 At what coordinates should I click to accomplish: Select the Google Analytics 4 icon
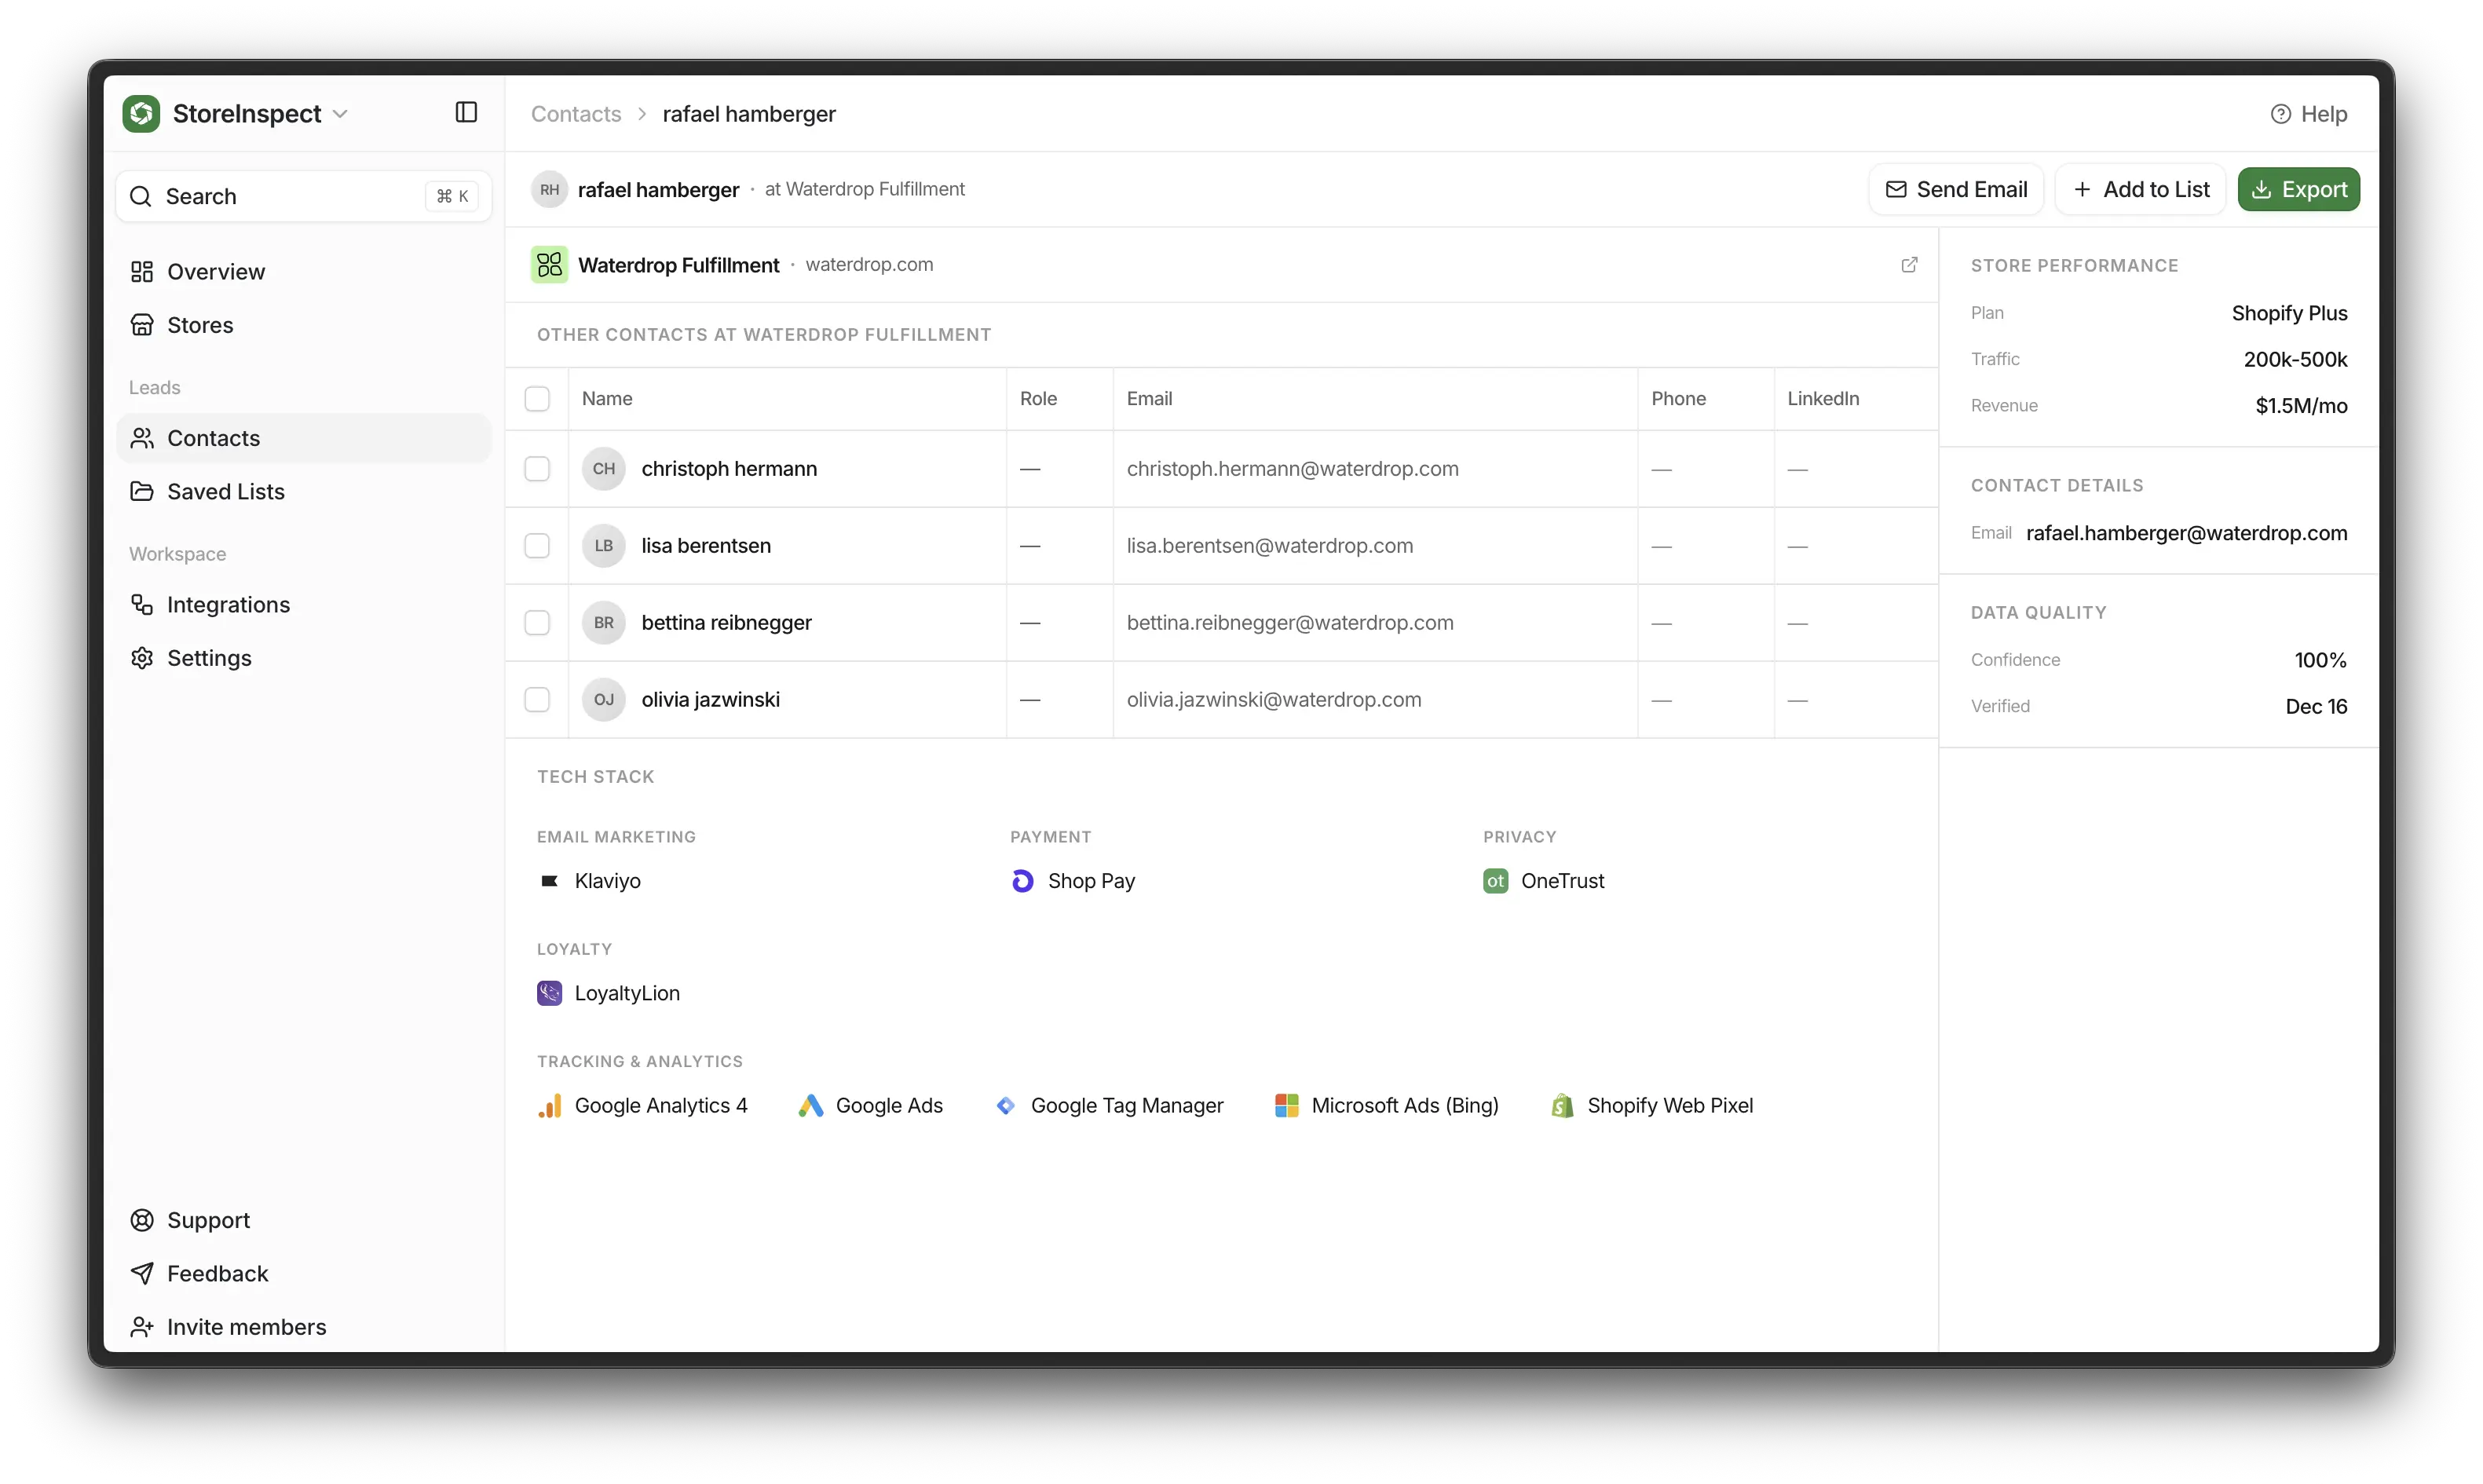tap(550, 1105)
